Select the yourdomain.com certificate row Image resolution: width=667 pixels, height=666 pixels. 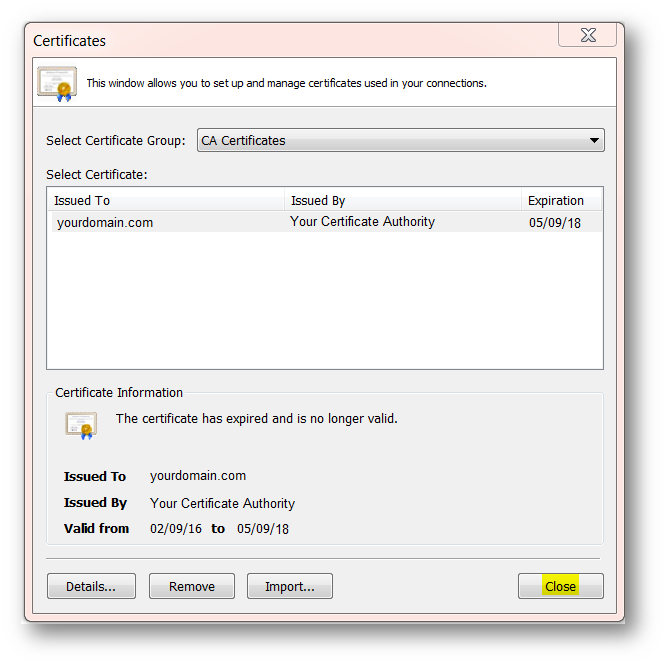[105, 223]
